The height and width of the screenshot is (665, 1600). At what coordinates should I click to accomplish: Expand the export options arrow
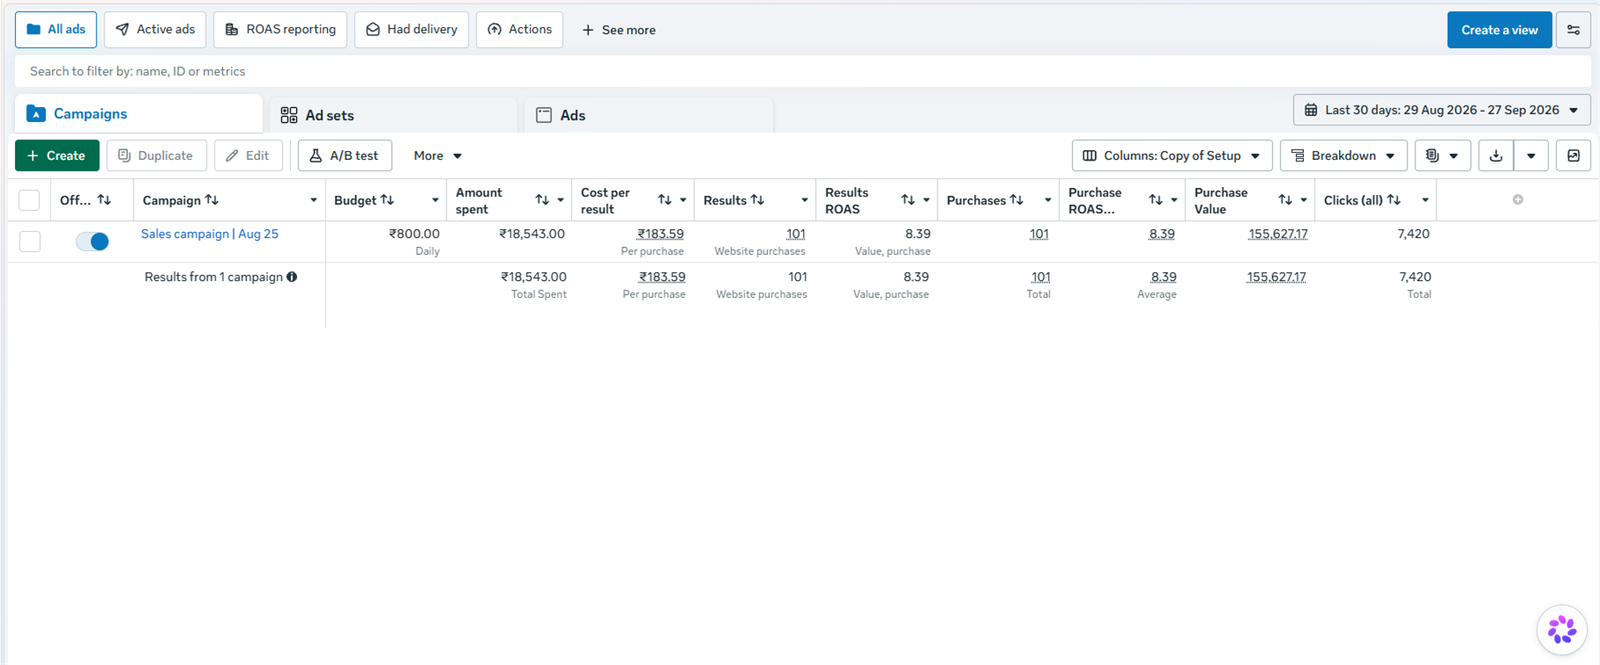point(1531,156)
